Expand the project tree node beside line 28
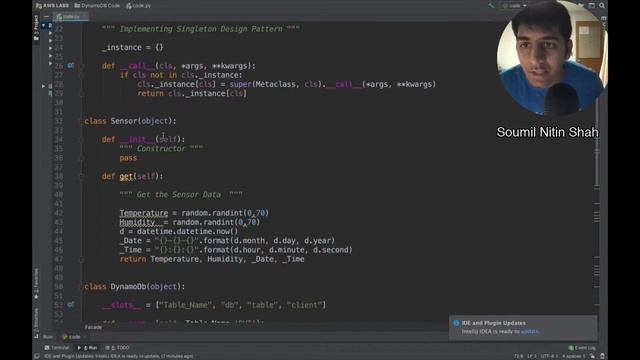This screenshot has width=640, height=360. 43,86
